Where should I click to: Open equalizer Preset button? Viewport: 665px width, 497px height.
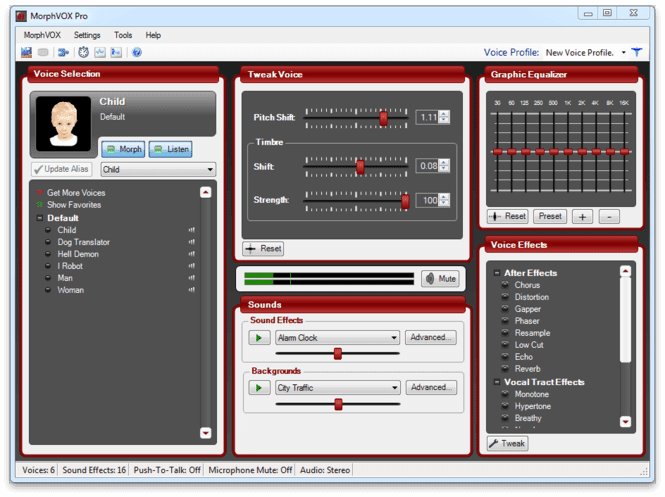(x=550, y=216)
